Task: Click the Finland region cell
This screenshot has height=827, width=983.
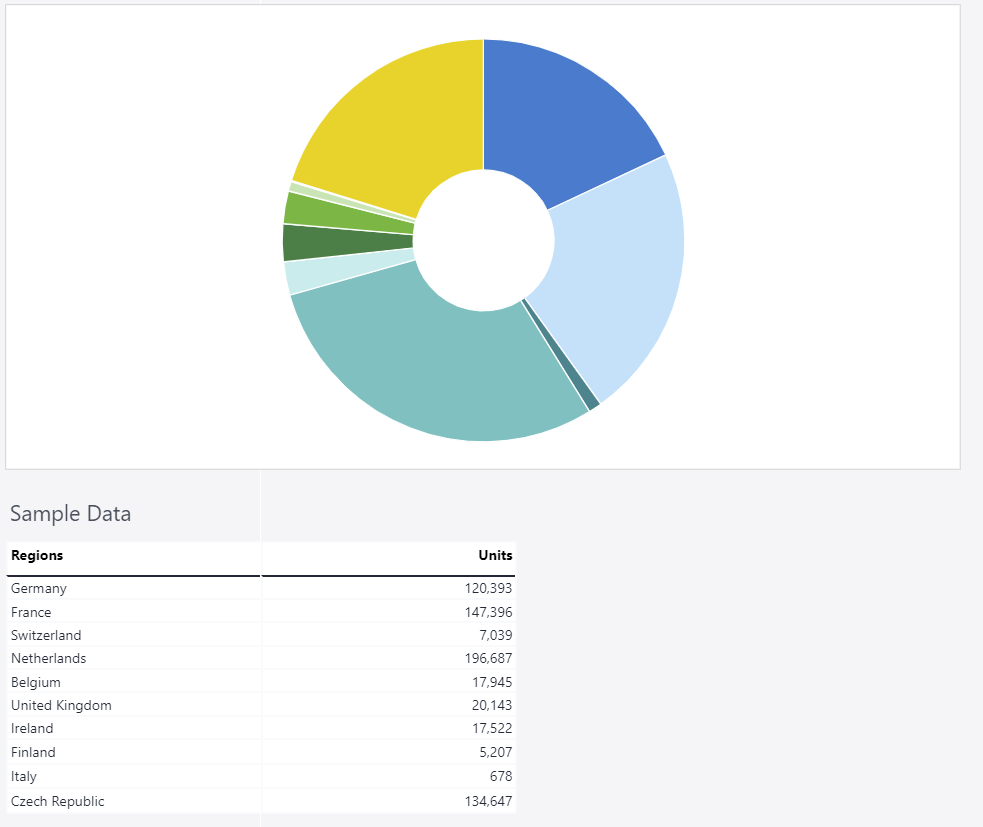Action: tap(33, 752)
